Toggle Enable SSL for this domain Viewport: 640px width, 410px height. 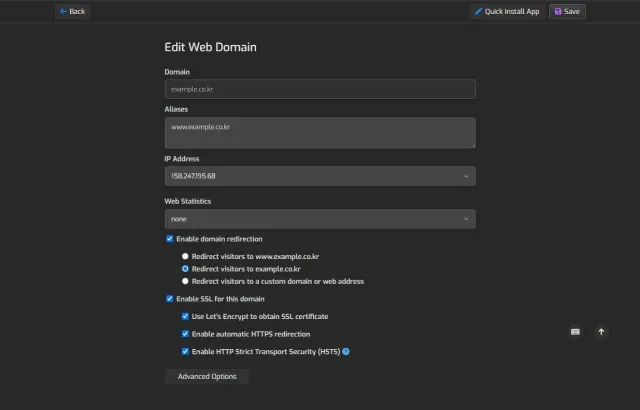tap(169, 299)
